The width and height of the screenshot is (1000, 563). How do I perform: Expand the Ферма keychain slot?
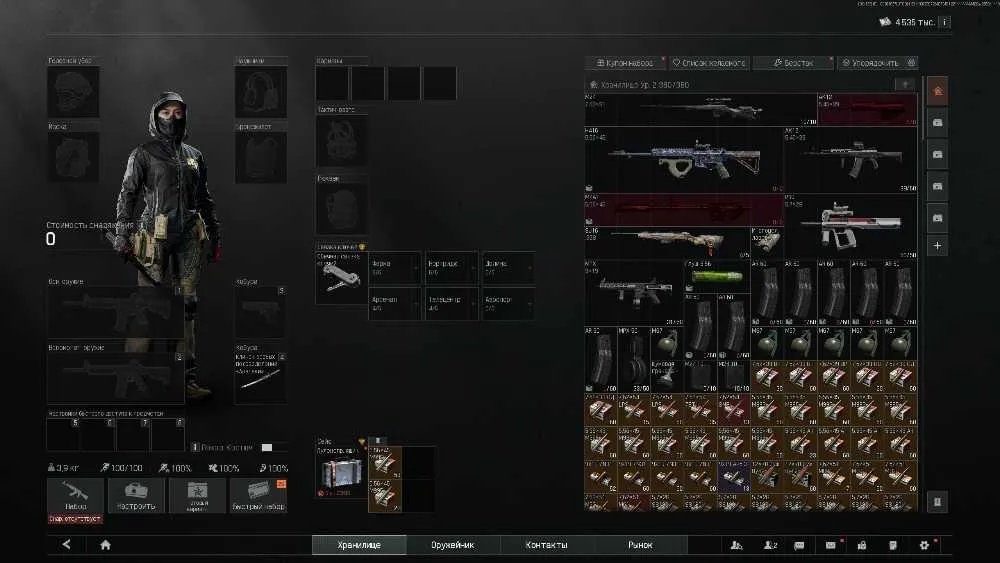coord(395,267)
